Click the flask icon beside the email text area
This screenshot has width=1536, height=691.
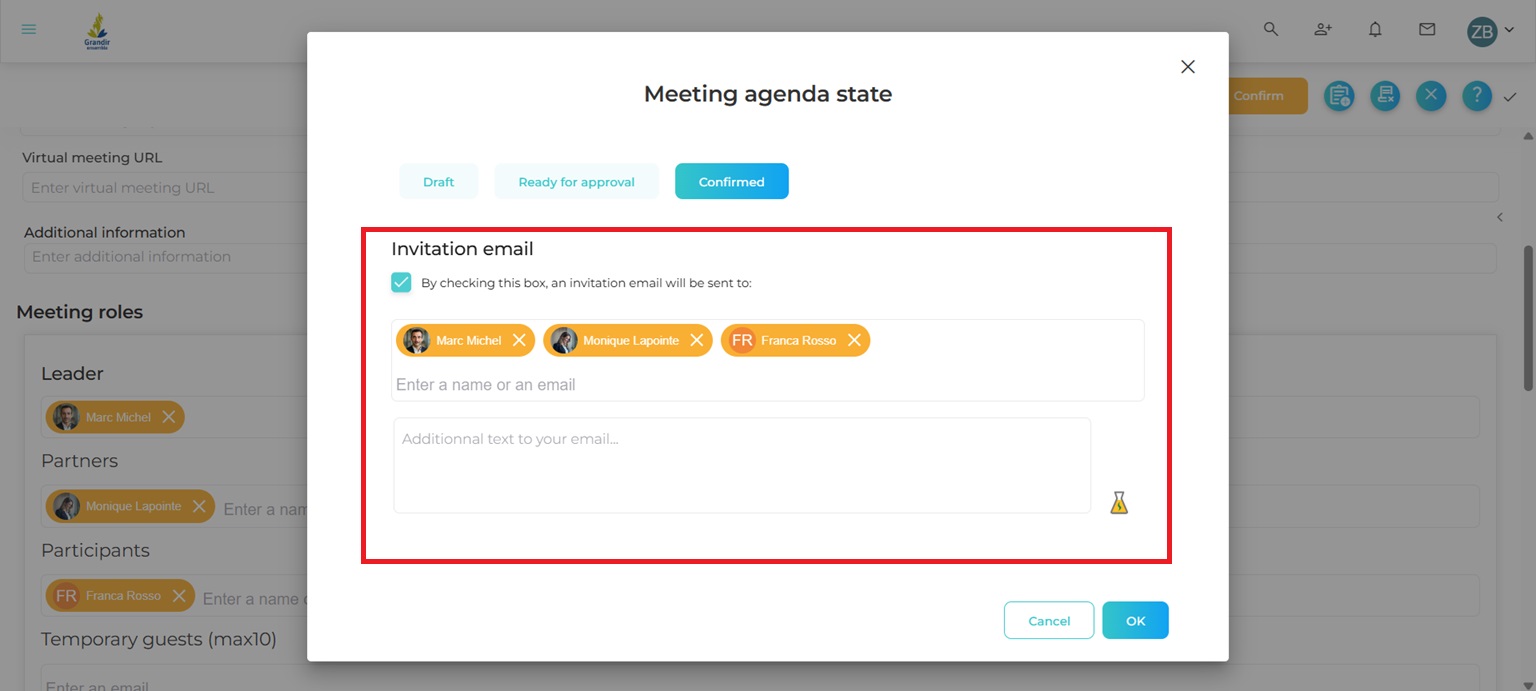click(x=1118, y=503)
